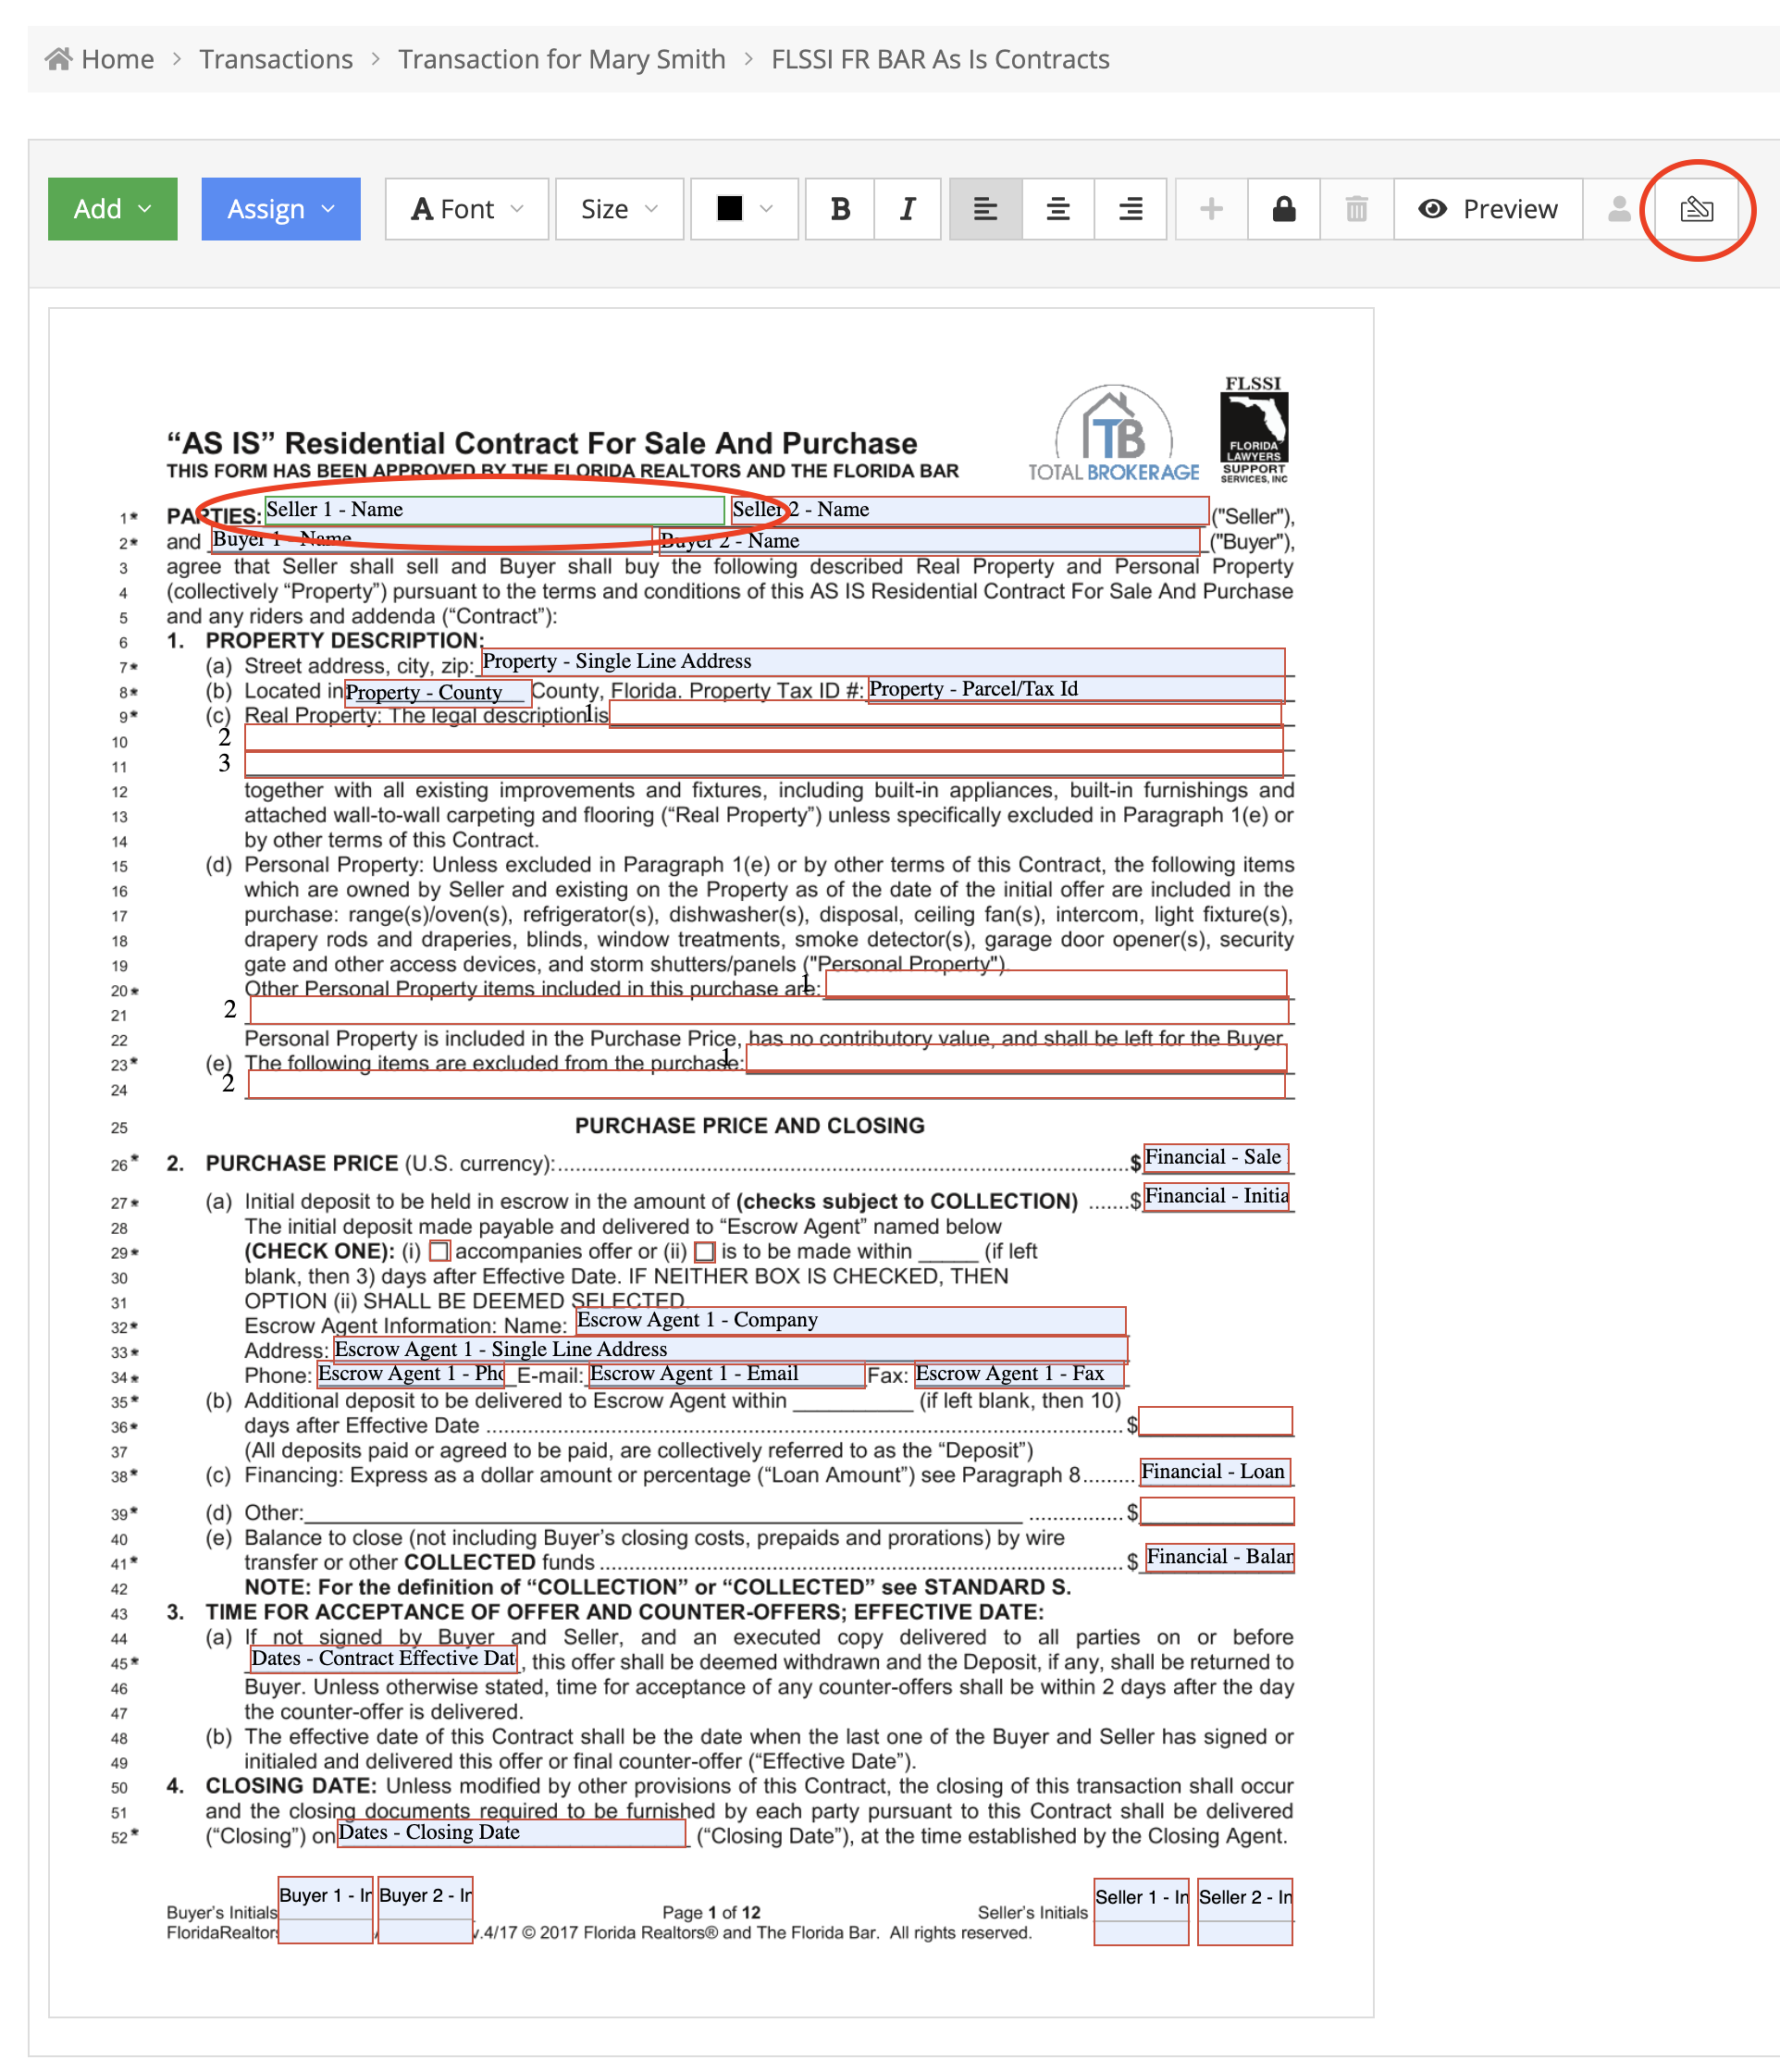Image resolution: width=1780 pixels, height=2072 pixels.
Task: Expand the Assign dropdown
Action: pyautogui.click(x=280, y=209)
